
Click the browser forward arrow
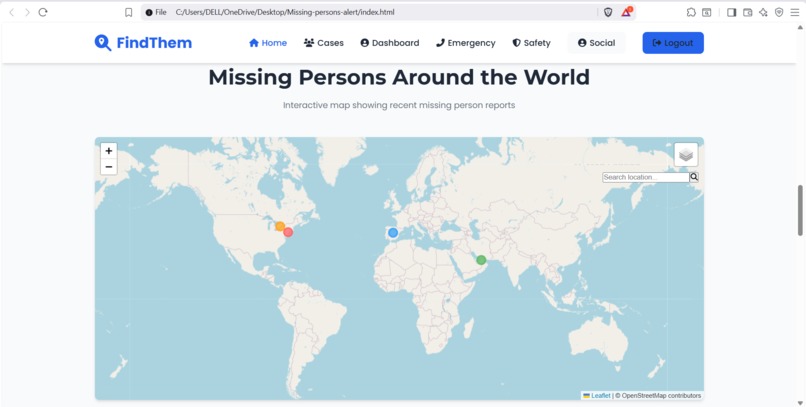[x=27, y=12]
